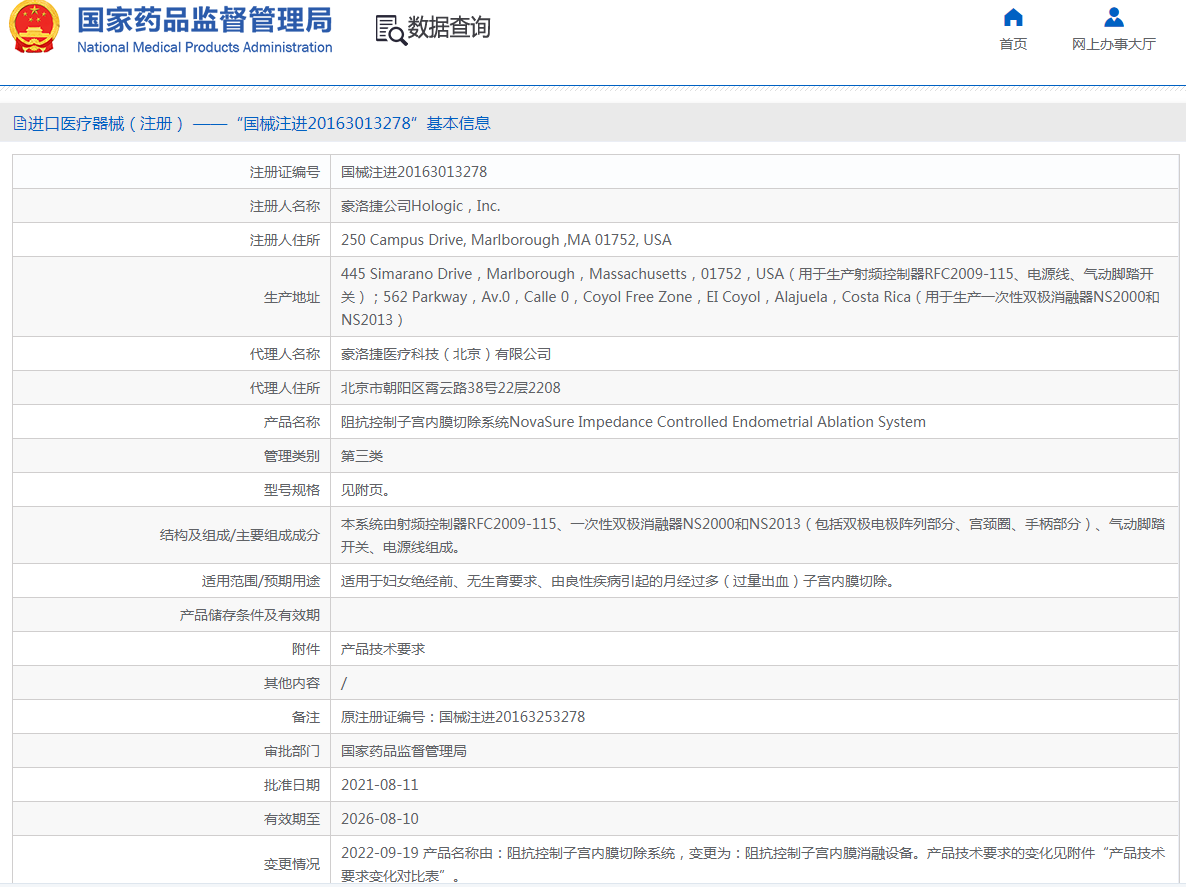Click registrant name 豪洛捷公司Hologic, Inc.
The image size is (1186, 887).
(x=420, y=206)
